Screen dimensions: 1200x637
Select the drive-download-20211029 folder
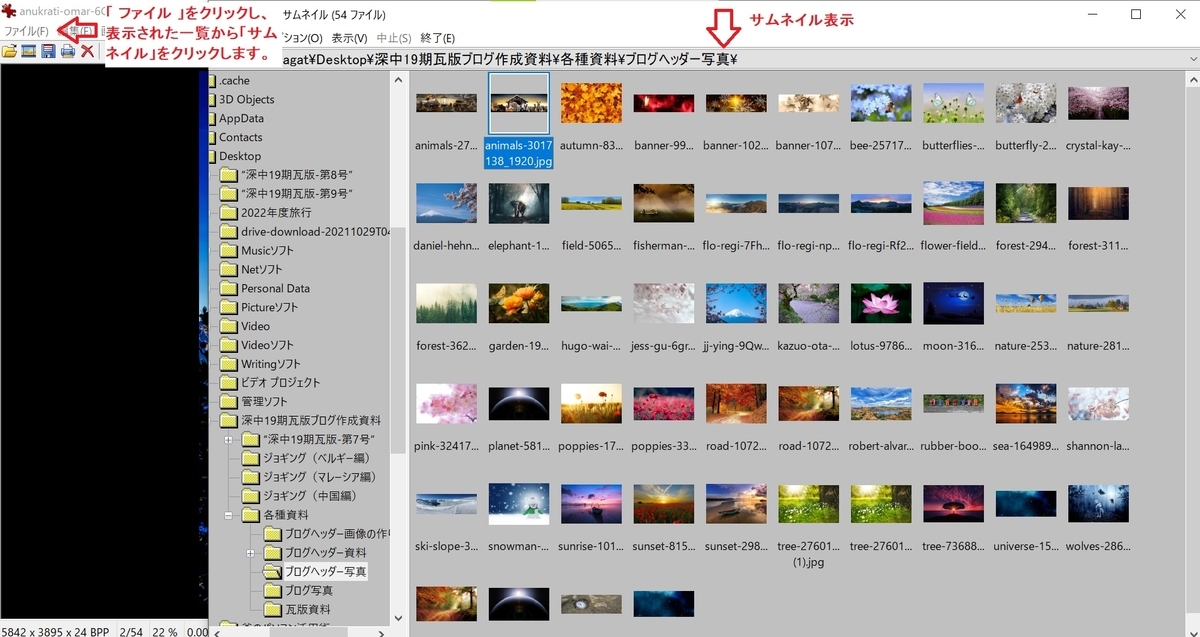pyautogui.click(x=315, y=231)
